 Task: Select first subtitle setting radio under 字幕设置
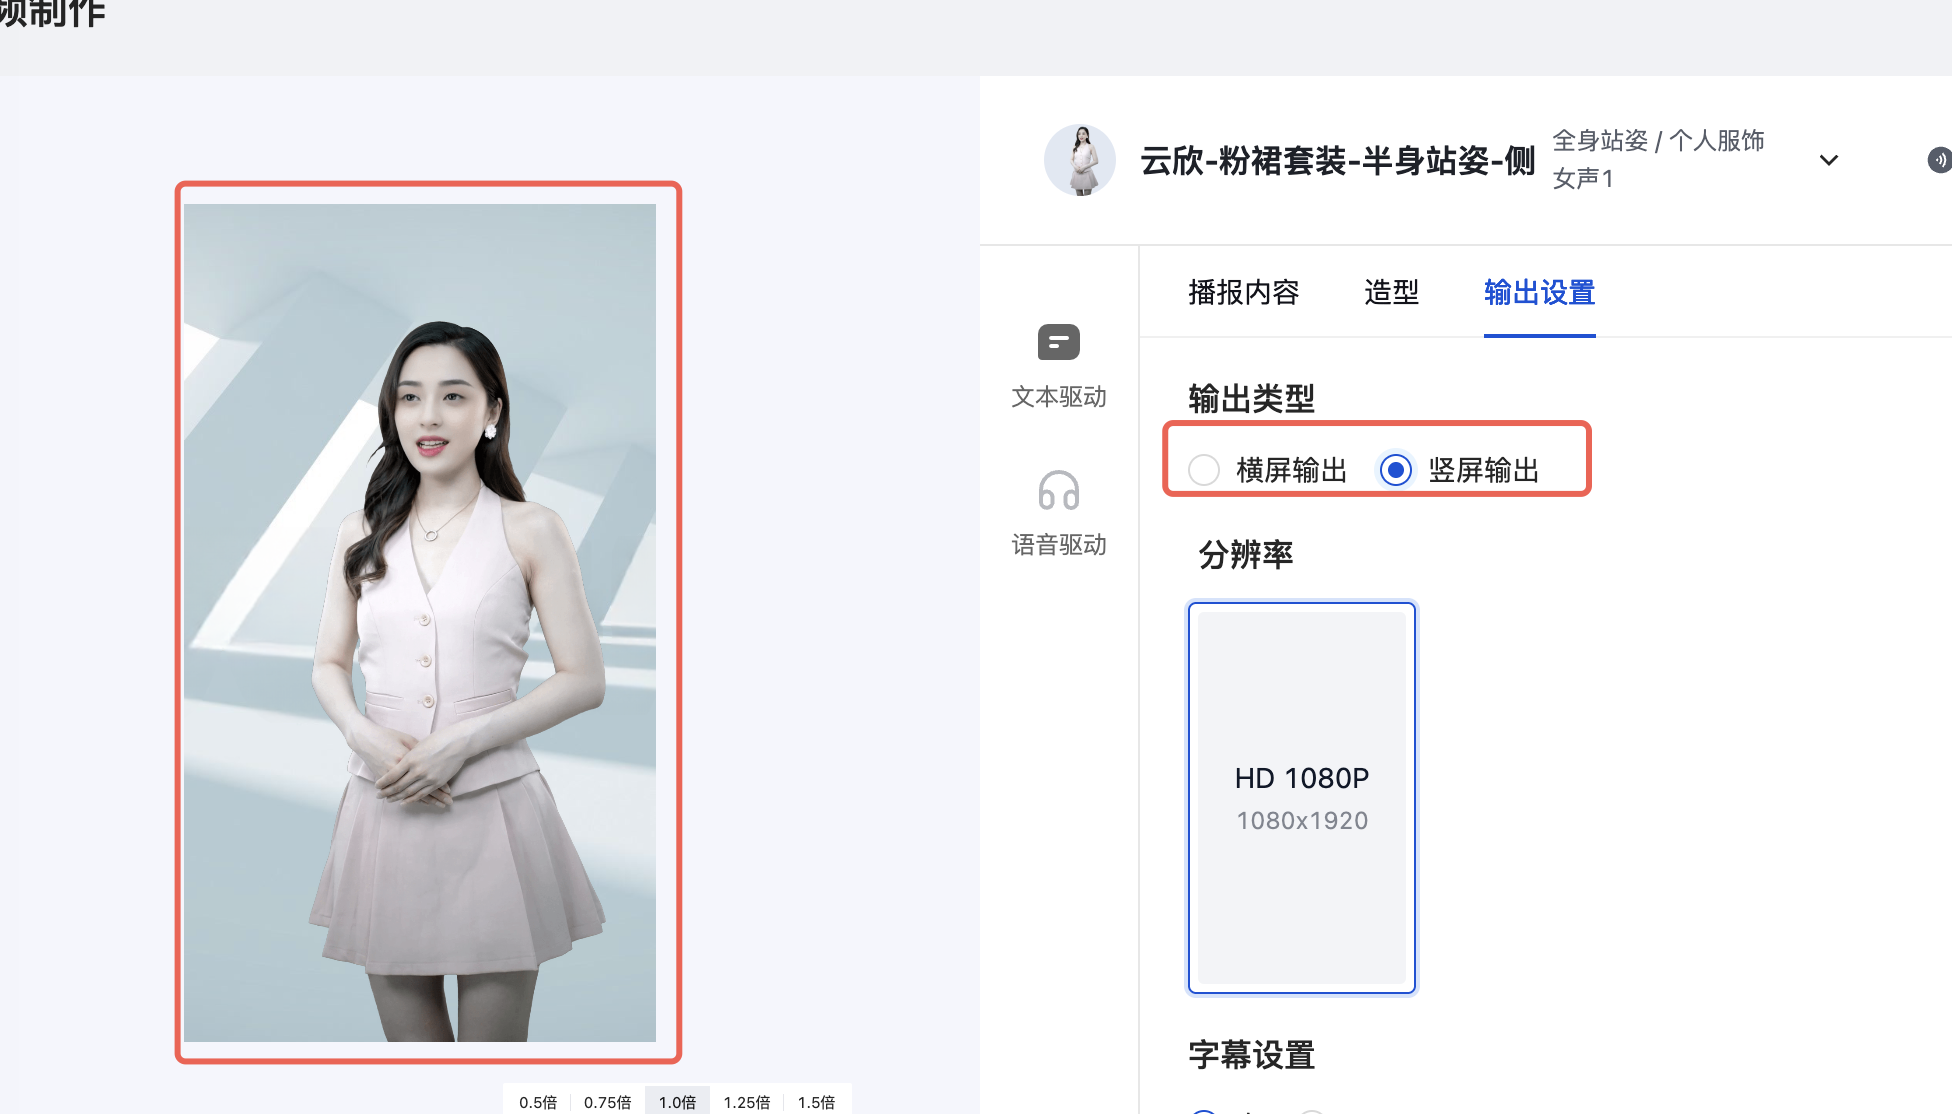[x=1204, y=1110]
